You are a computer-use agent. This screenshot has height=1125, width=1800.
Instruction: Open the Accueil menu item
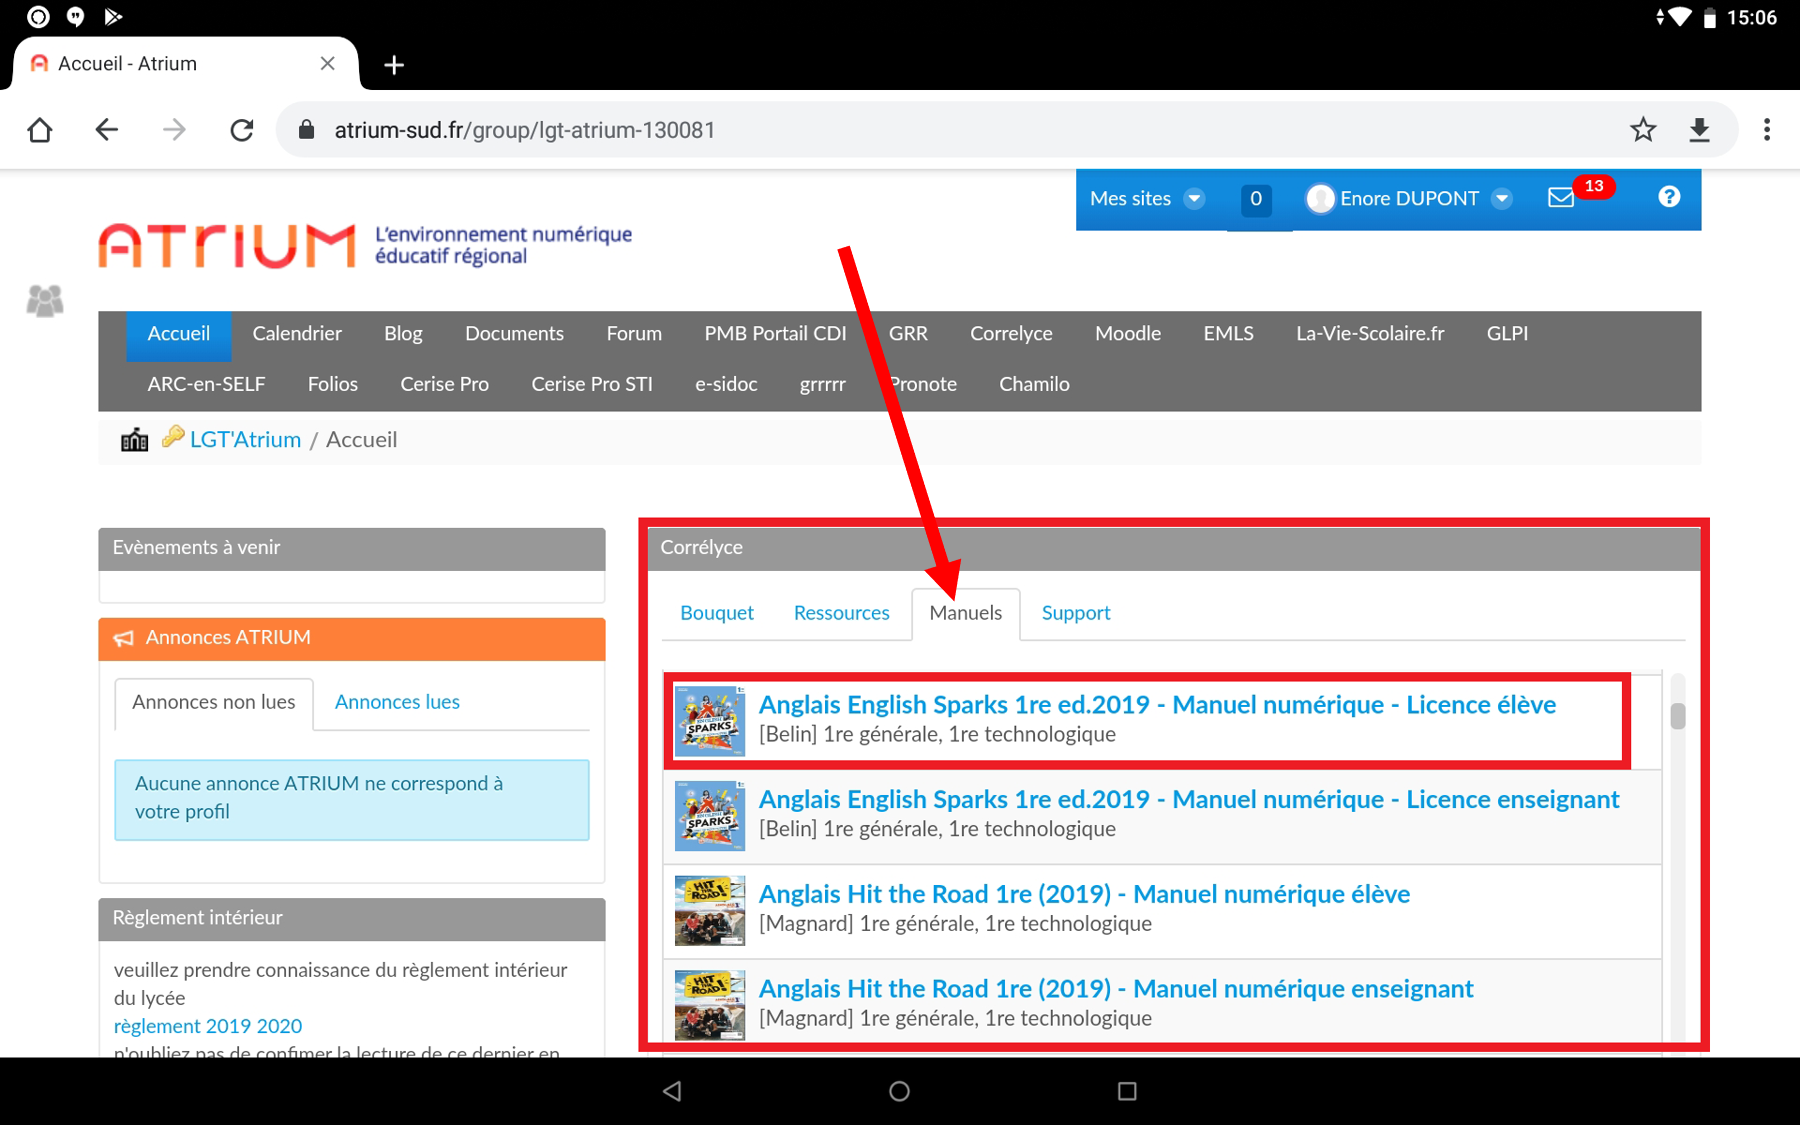(x=179, y=334)
